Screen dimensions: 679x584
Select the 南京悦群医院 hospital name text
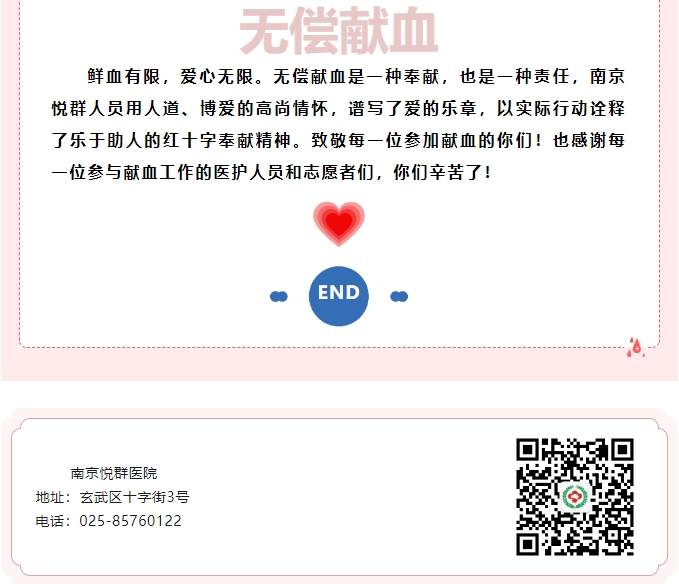pos(114,473)
